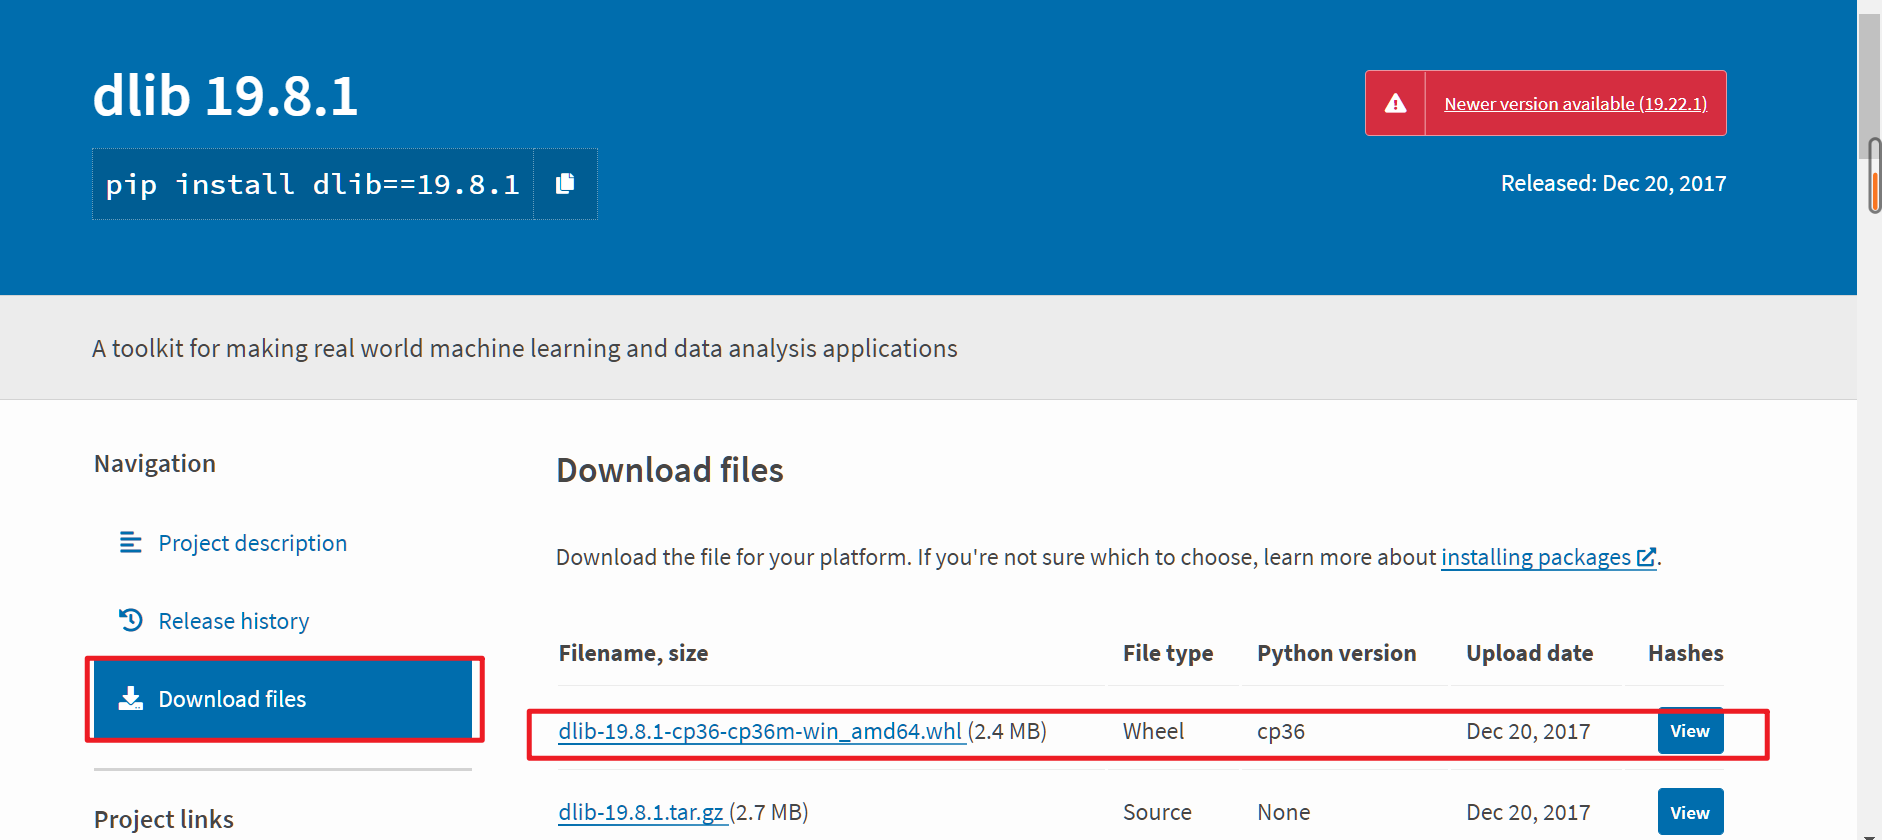
Task: Click the toolkit summary description text
Action: pyautogui.click(x=525, y=348)
